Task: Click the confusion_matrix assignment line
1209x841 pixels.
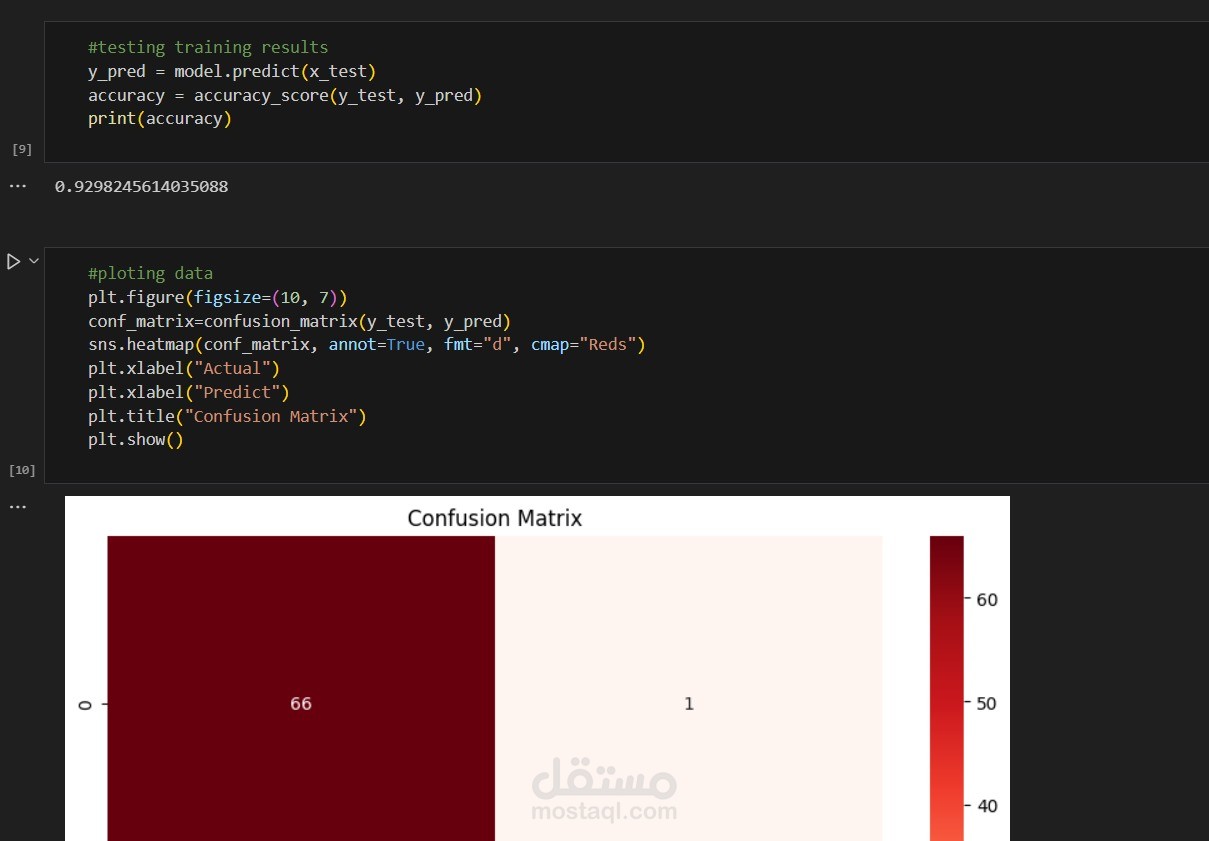Action: coord(300,321)
